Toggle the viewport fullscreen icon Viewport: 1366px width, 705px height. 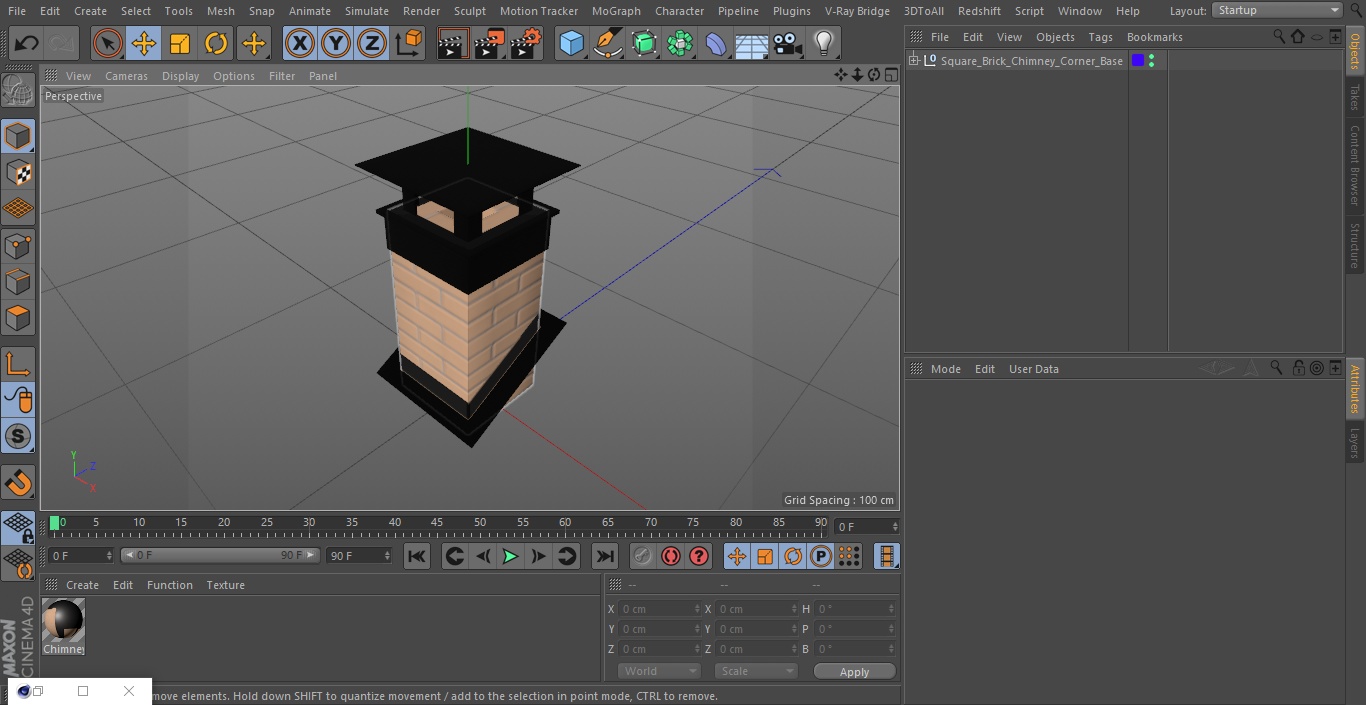(890, 75)
